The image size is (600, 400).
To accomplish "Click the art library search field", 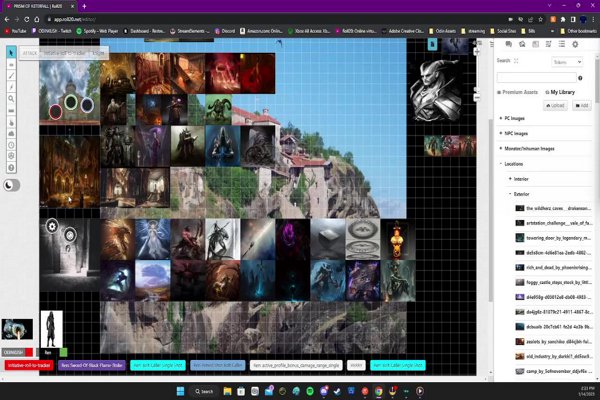I will tap(536, 78).
